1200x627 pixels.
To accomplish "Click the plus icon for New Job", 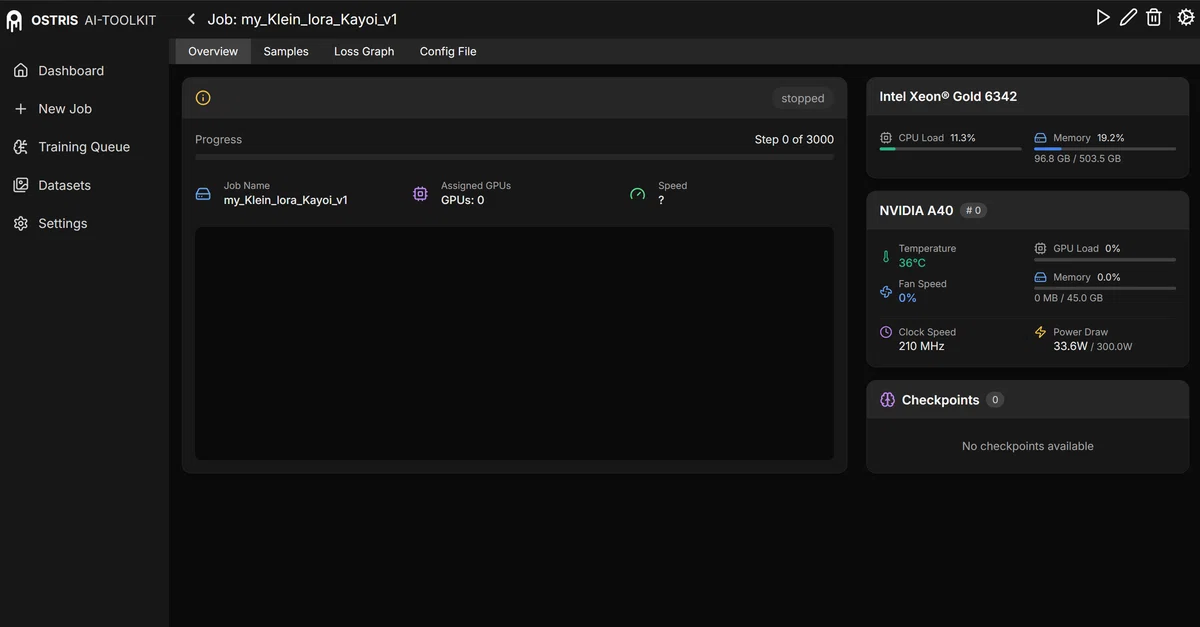I will 21,109.
